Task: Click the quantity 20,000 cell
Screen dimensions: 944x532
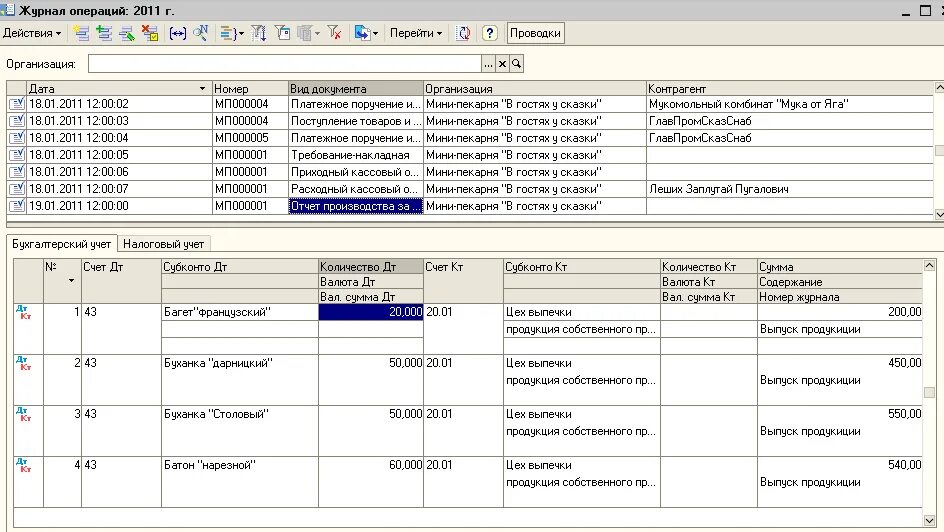Action: [371, 312]
